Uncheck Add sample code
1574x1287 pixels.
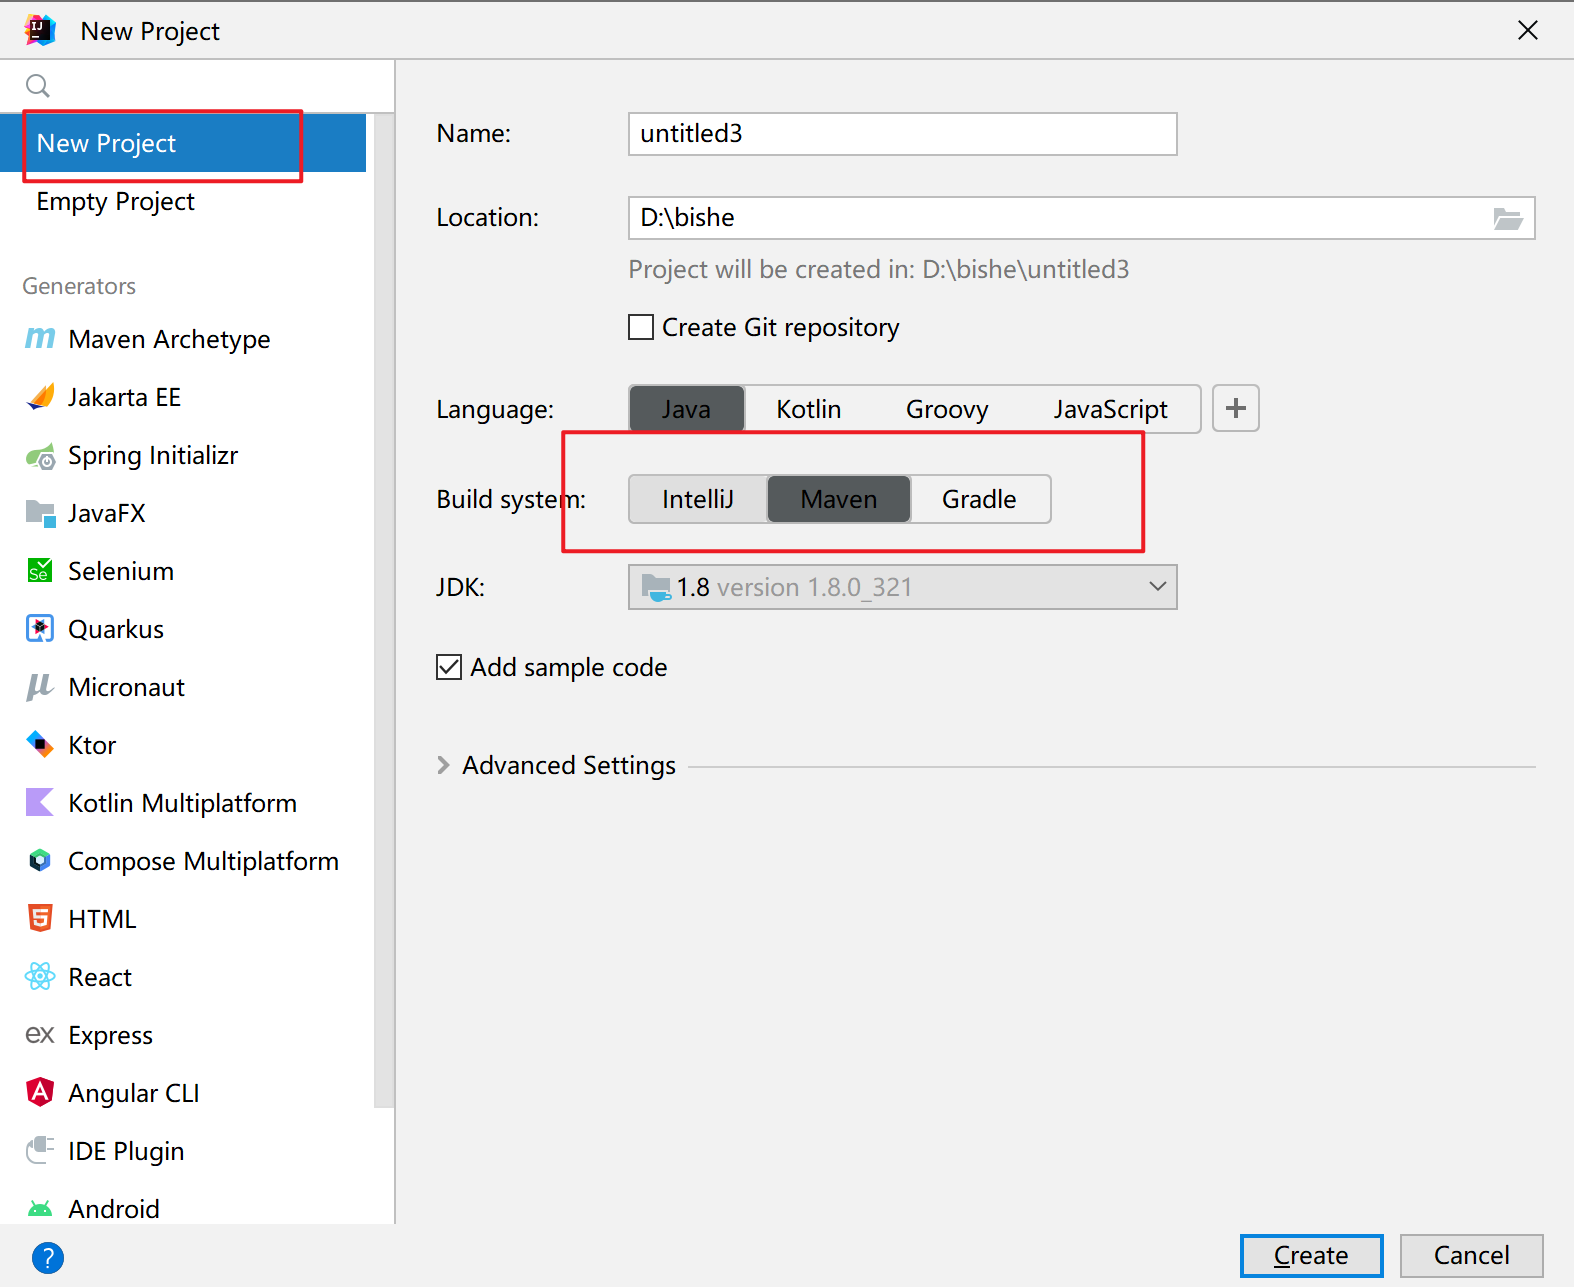(x=449, y=667)
